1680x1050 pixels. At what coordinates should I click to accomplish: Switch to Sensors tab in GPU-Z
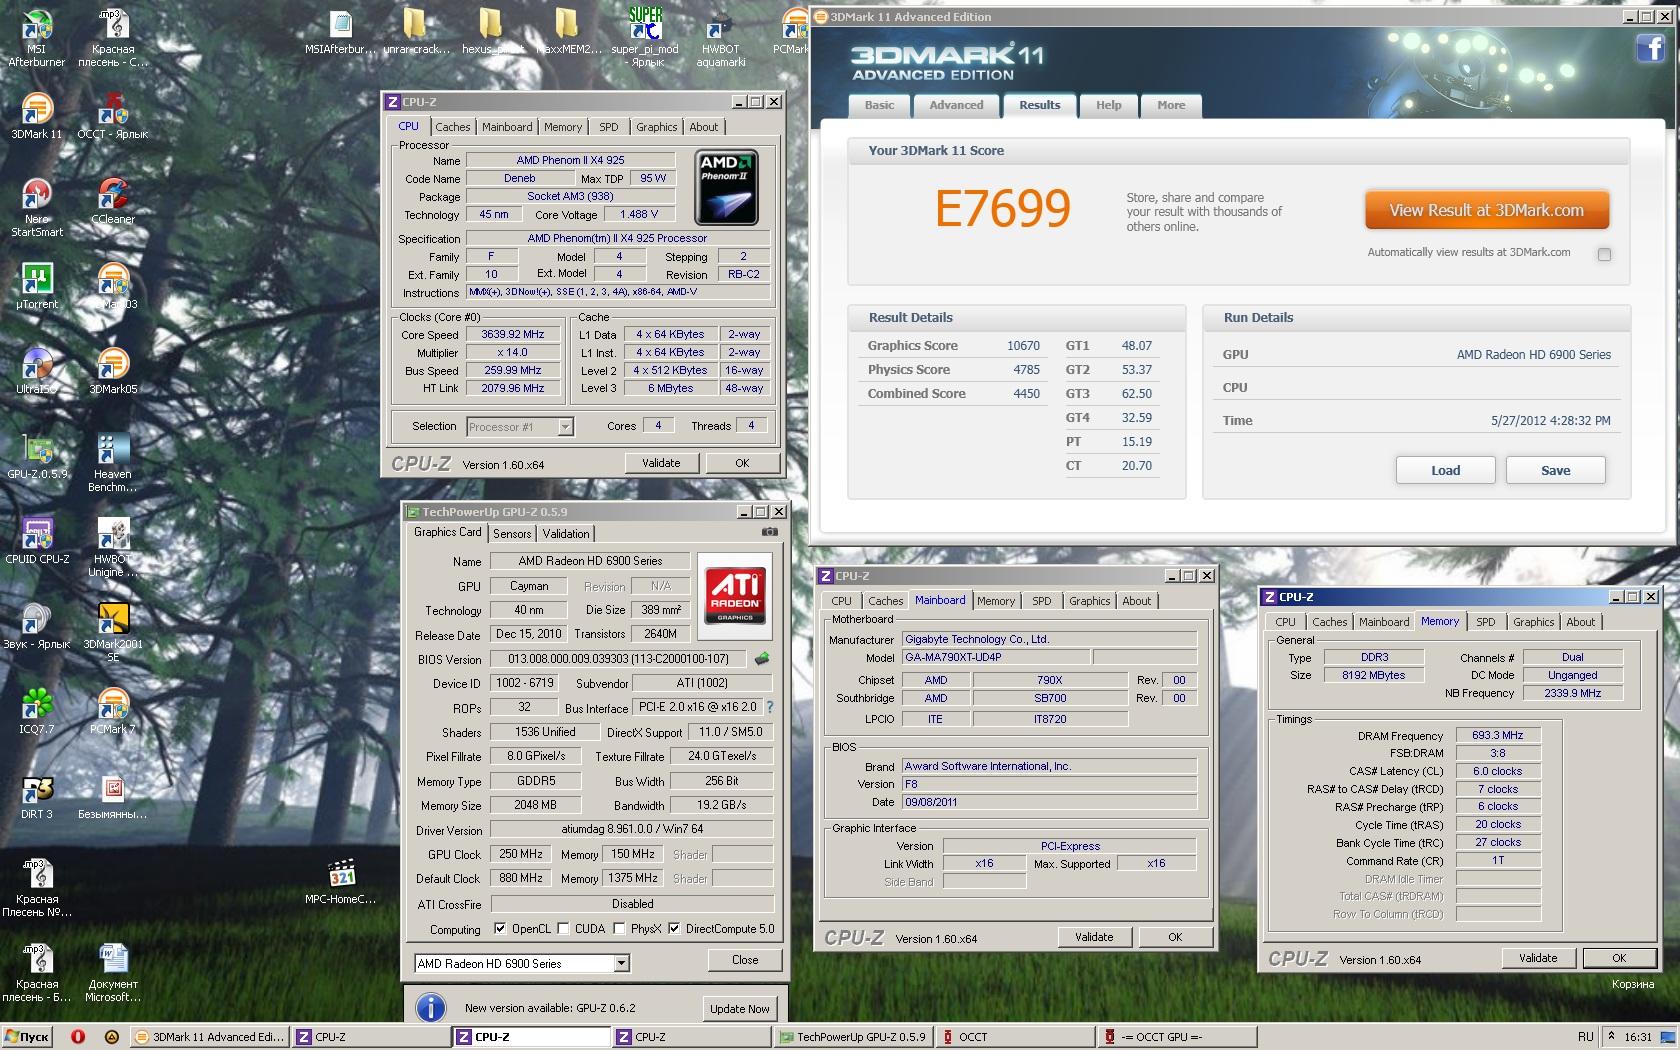512,534
